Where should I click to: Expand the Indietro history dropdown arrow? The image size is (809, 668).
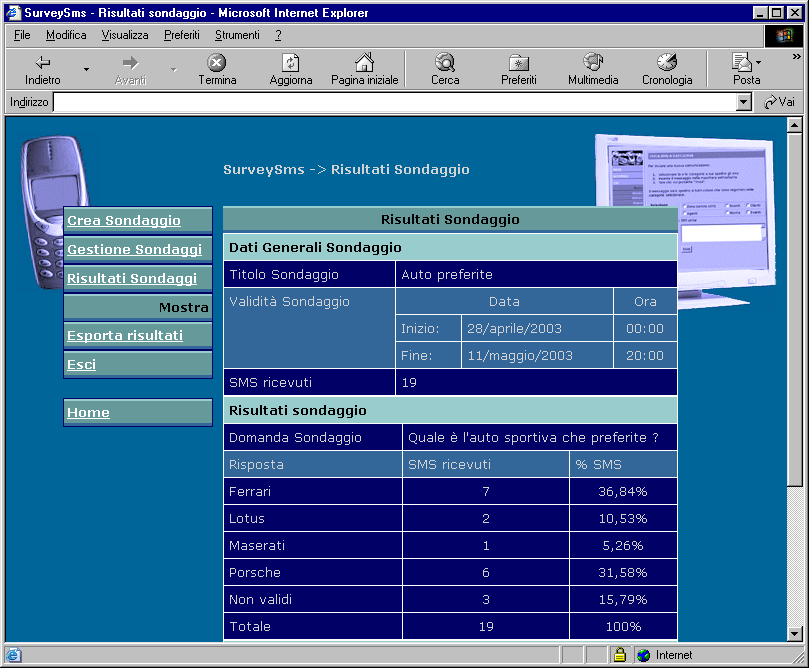click(x=86, y=69)
